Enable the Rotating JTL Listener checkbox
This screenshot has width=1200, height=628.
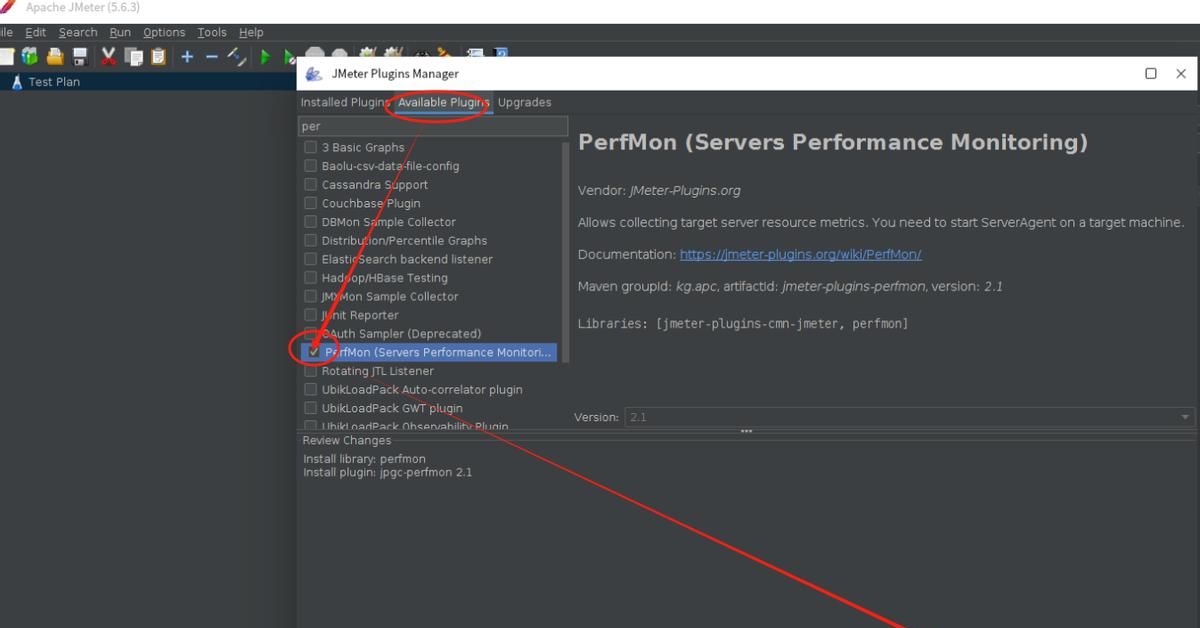[311, 371]
